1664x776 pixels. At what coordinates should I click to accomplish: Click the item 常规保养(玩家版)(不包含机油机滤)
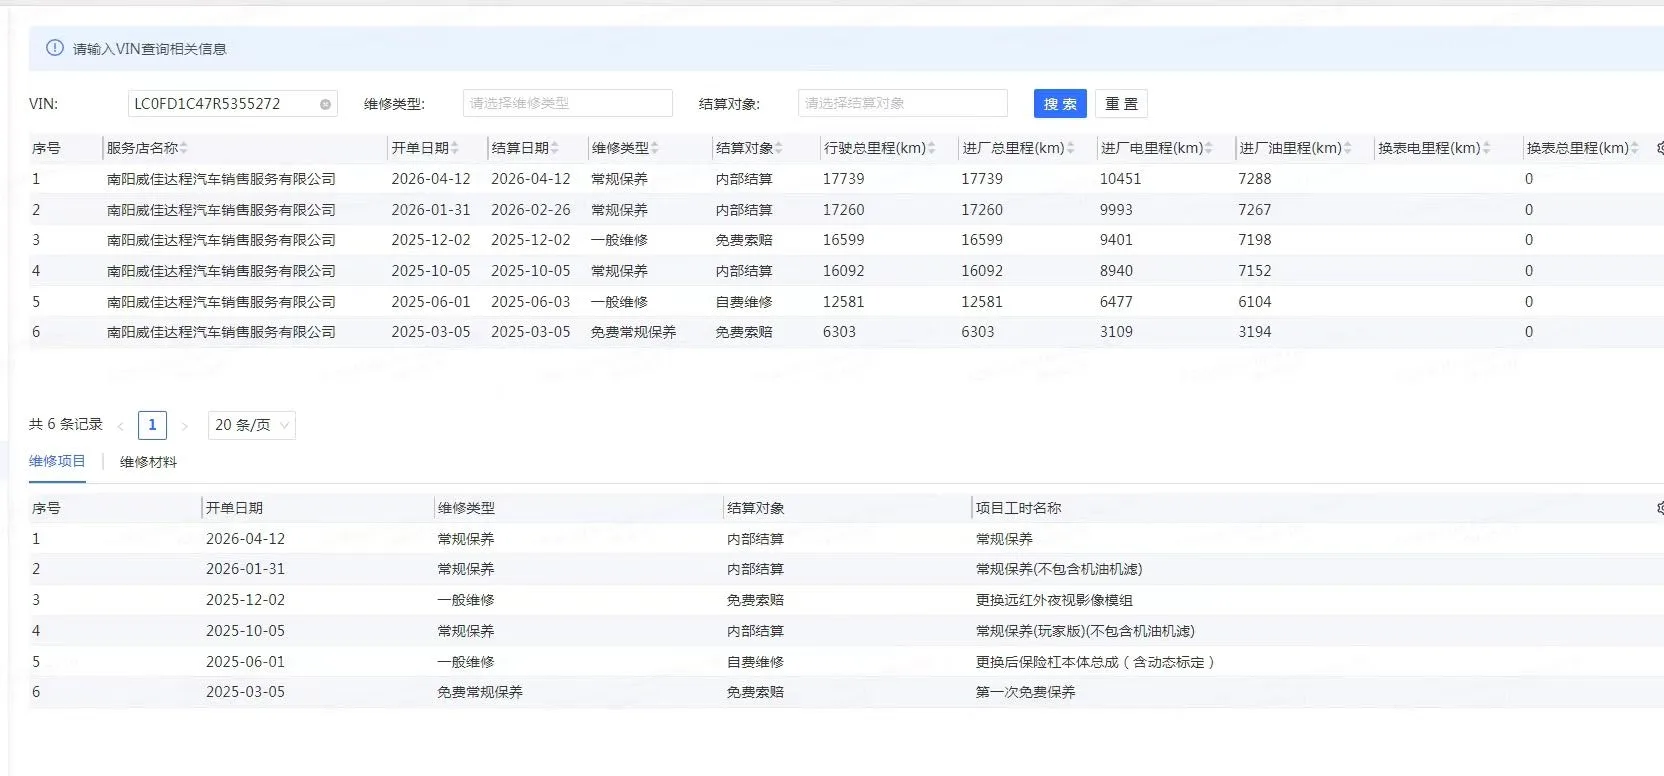1085,631
